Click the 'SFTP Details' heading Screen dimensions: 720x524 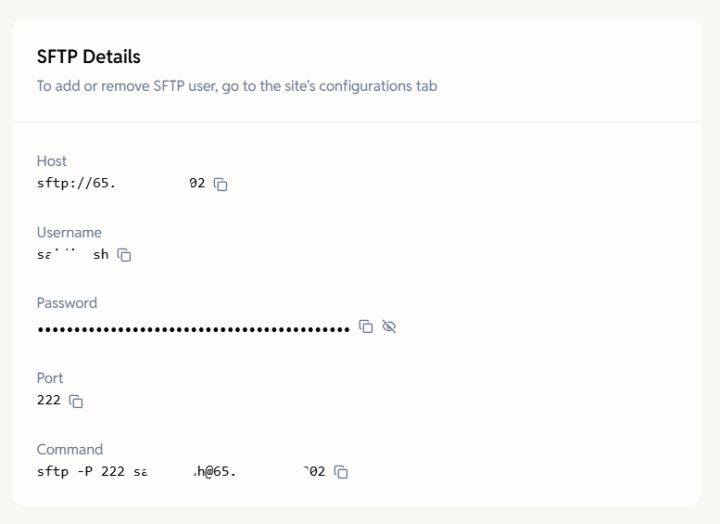click(89, 58)
